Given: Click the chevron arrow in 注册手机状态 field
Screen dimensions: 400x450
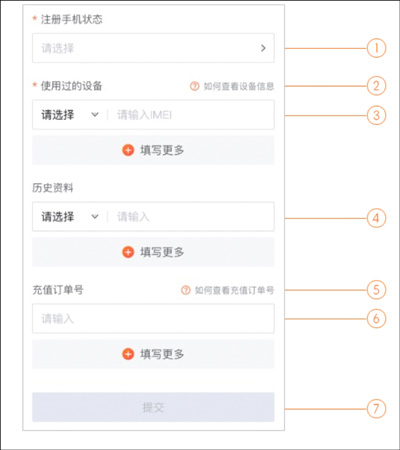Looking at the screenshot, I should point(263,48).
